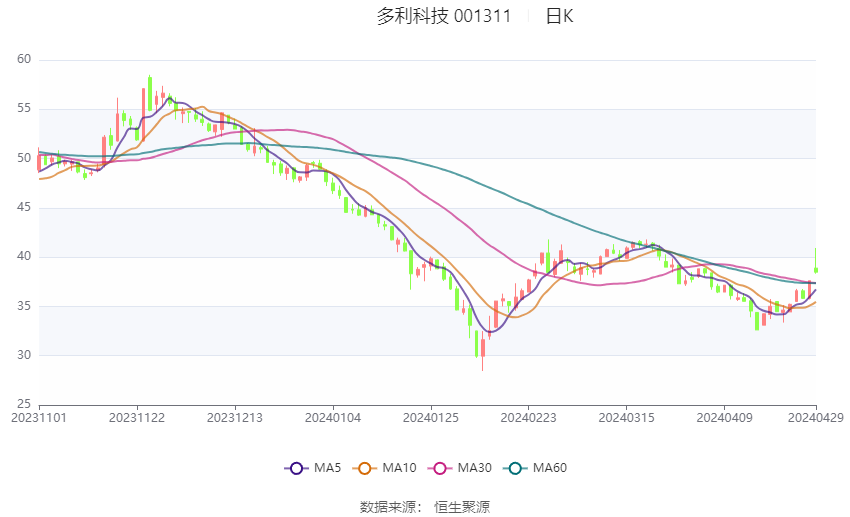Click the 60 value on the y-axis

24,60
